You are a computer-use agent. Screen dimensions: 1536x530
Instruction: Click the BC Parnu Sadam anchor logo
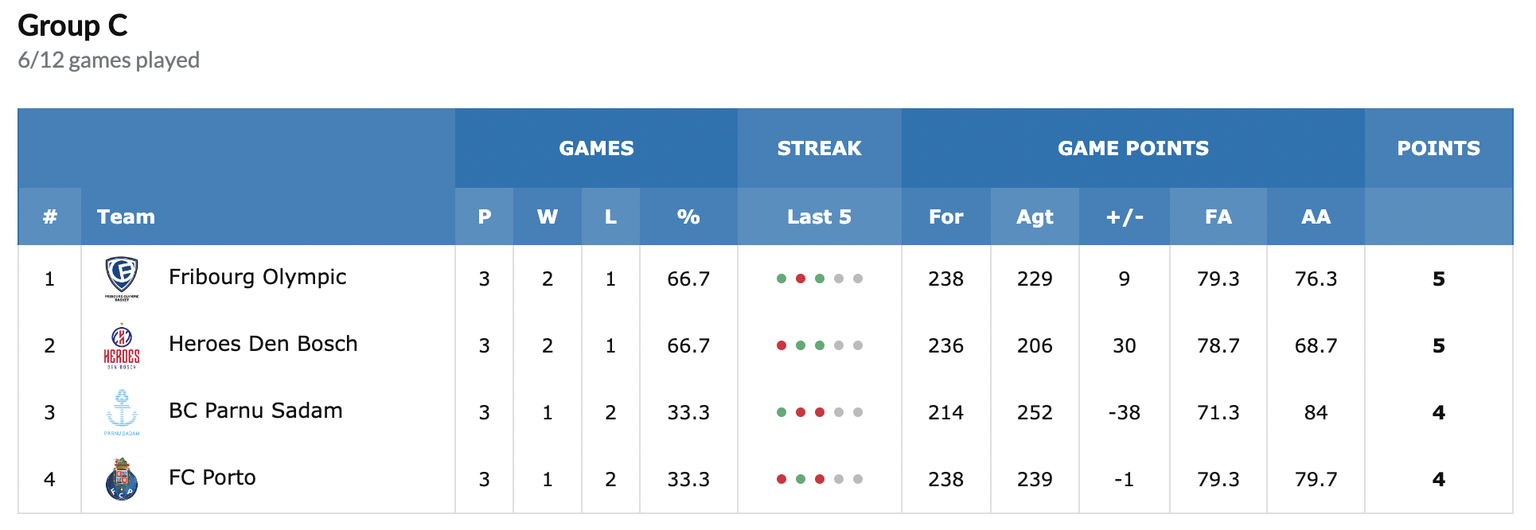point(122,412)
